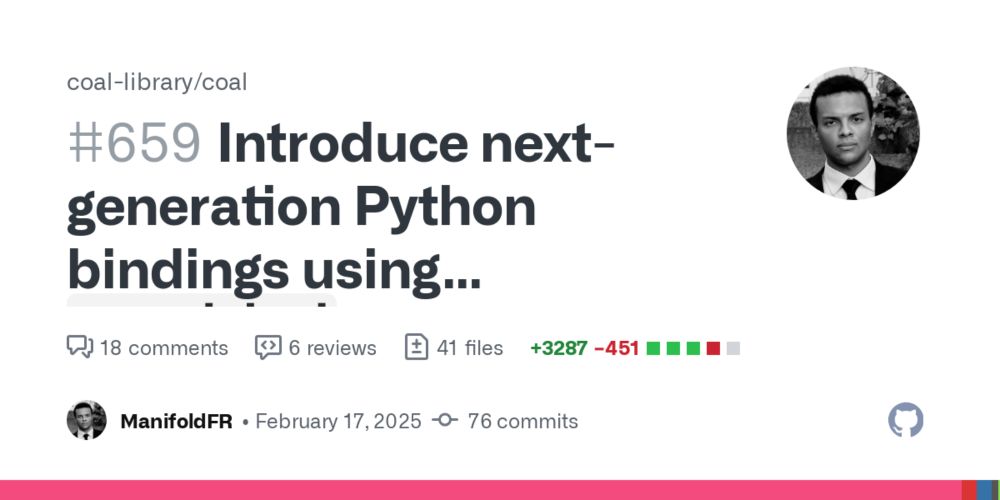Click the +3287 additions count

coord(558,348)
